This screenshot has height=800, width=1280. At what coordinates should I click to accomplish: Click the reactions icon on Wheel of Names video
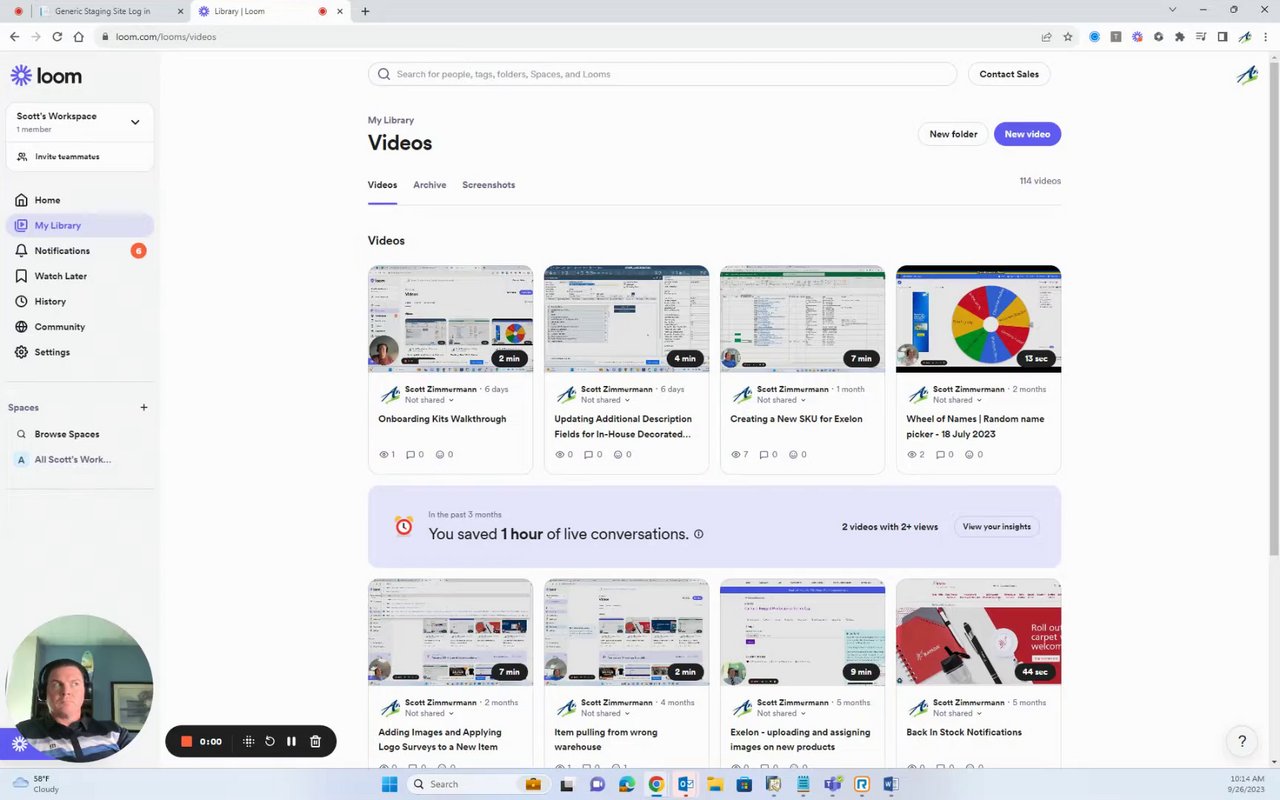point(968,454)
